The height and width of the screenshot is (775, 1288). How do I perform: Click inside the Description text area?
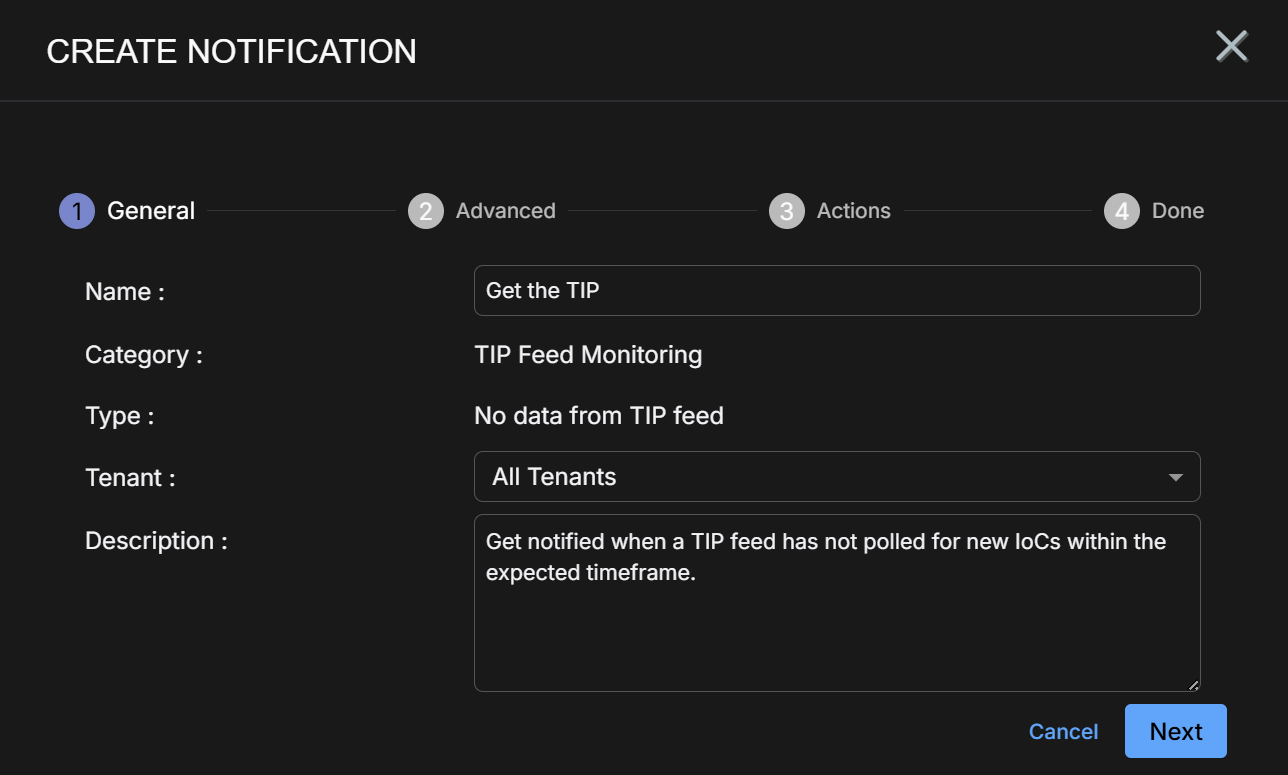[x=836, y=620]
